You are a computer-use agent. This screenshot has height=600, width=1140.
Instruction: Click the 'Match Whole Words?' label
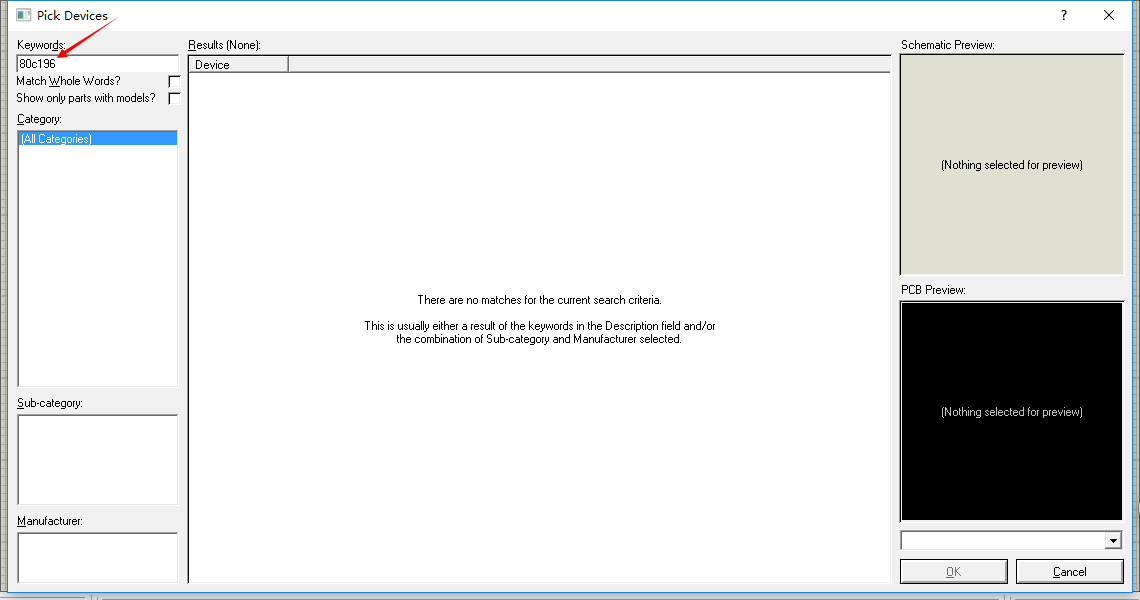point(68,81)
